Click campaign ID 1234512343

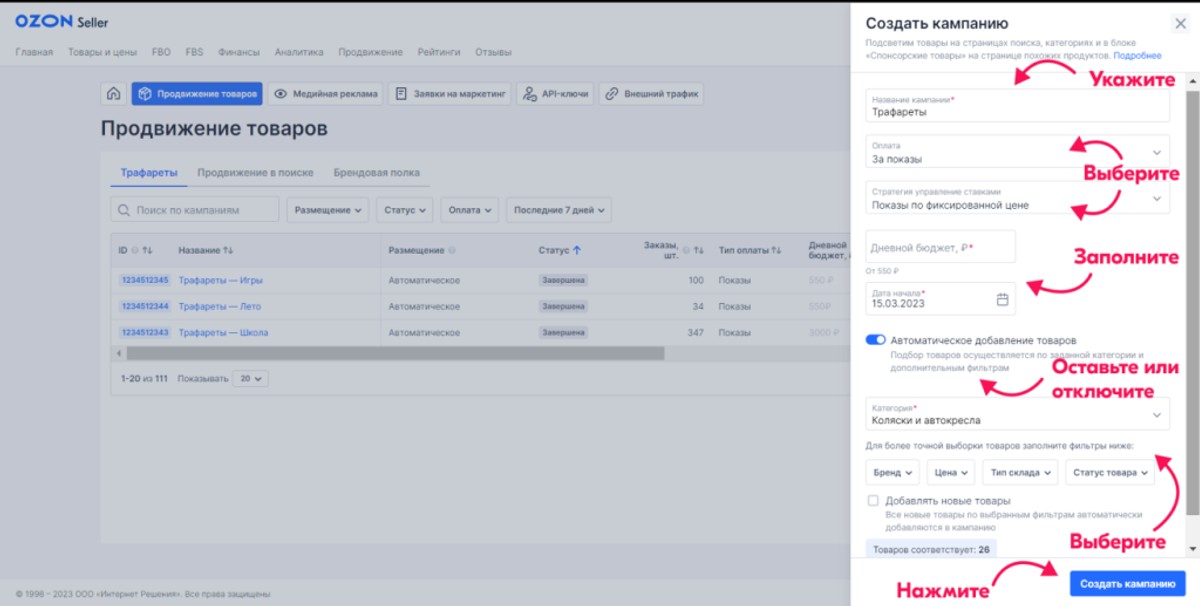coord(145,332)
